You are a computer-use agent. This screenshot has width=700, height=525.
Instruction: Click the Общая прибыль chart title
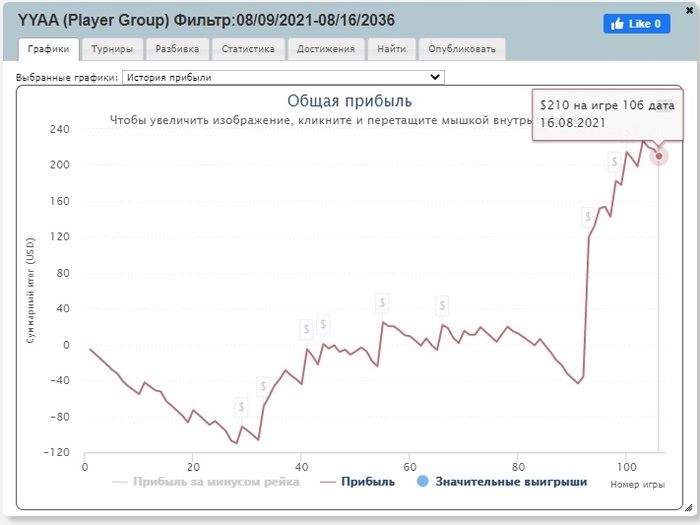pos(349,101)
